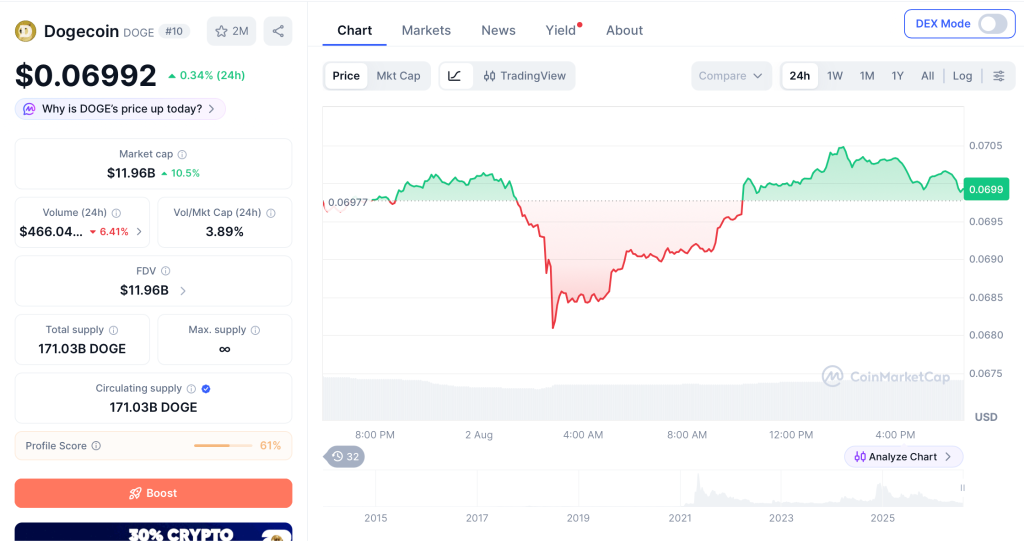The image size is (1024, 541).
Task: Expand the Volume (24h) chevron
Action: [x=139, y=231]
